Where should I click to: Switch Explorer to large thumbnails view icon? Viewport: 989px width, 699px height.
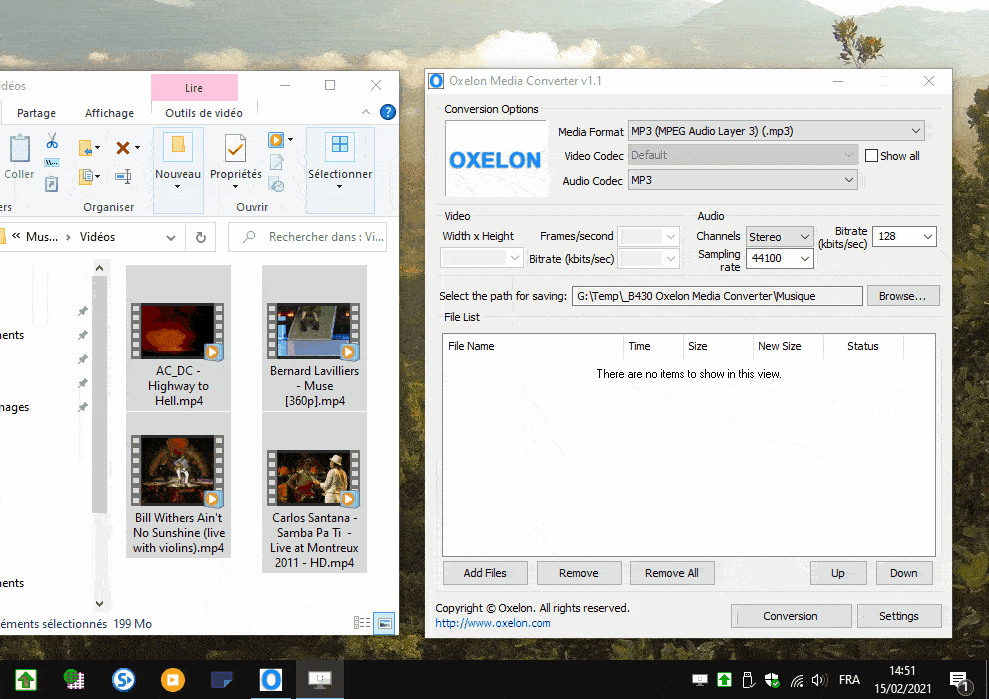click(x=385, y=623)
